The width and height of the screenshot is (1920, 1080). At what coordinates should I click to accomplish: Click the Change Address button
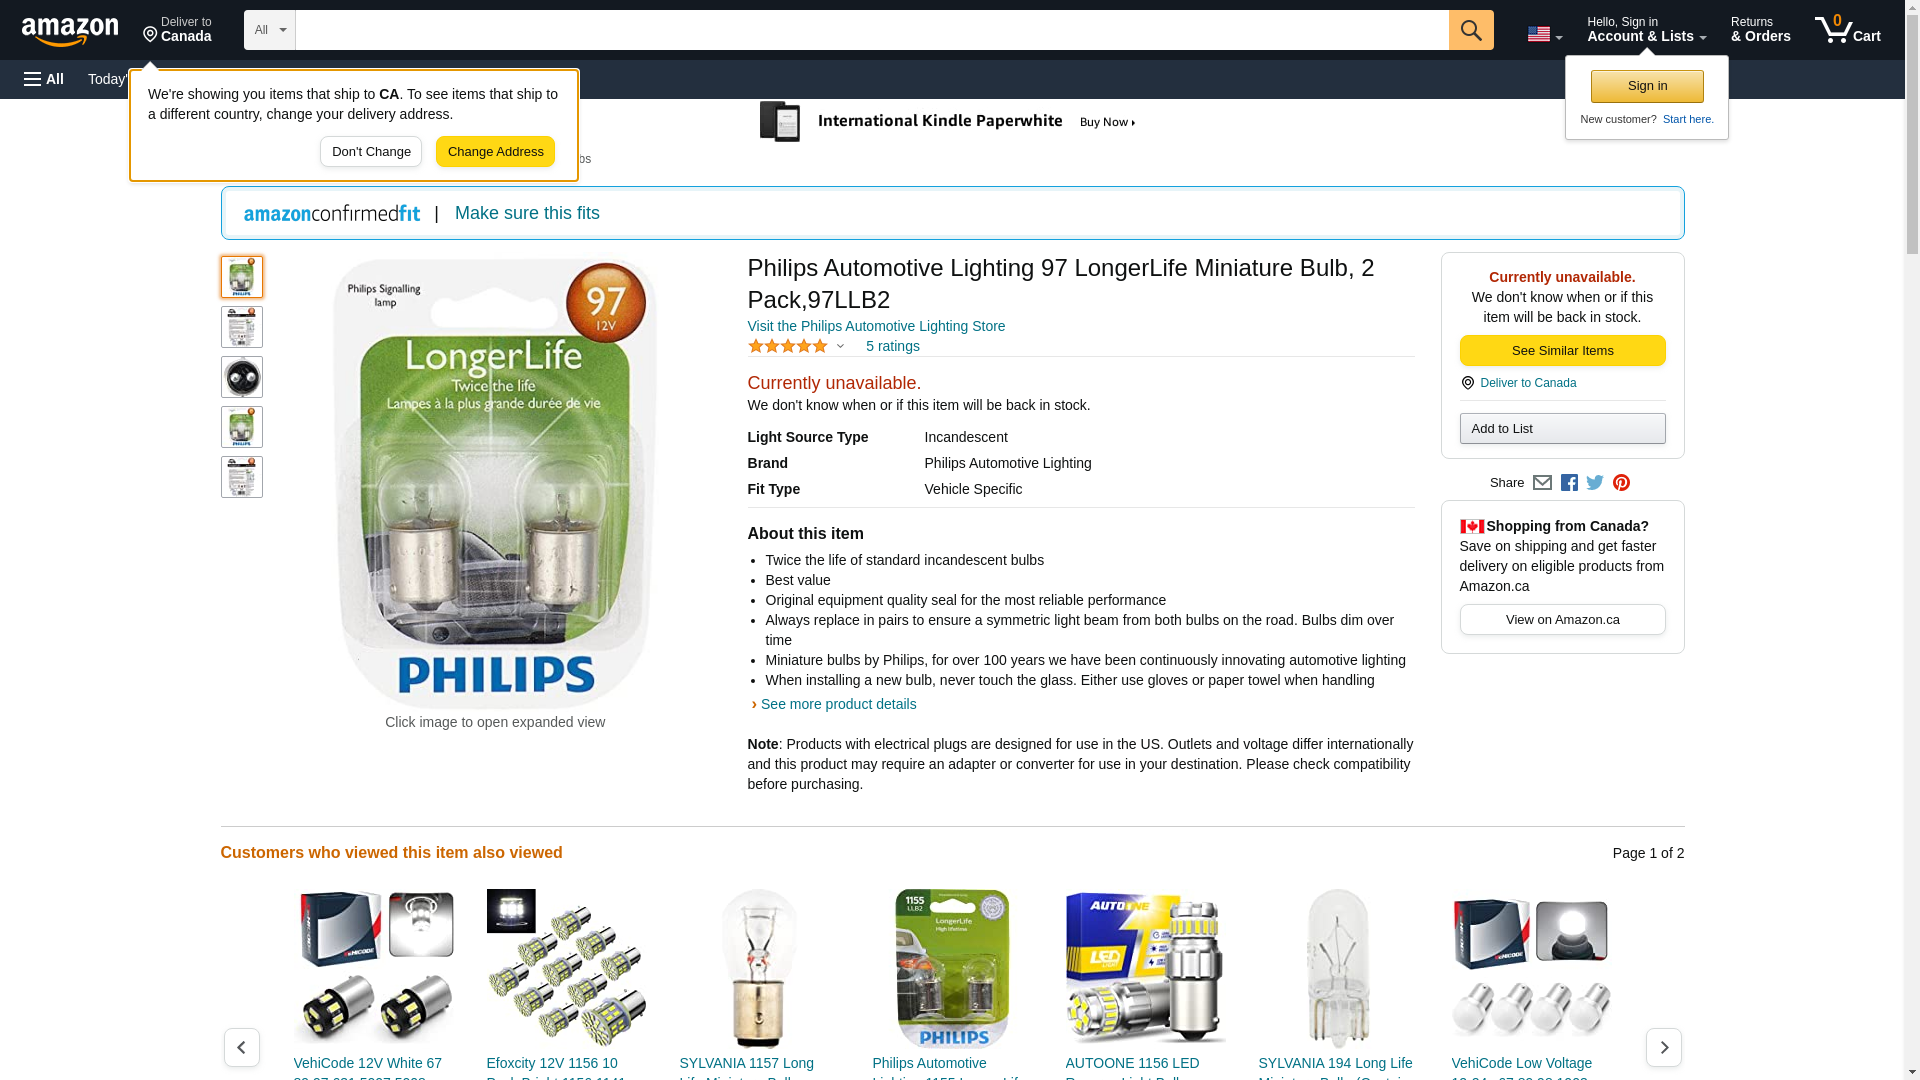tap(495, 152)
